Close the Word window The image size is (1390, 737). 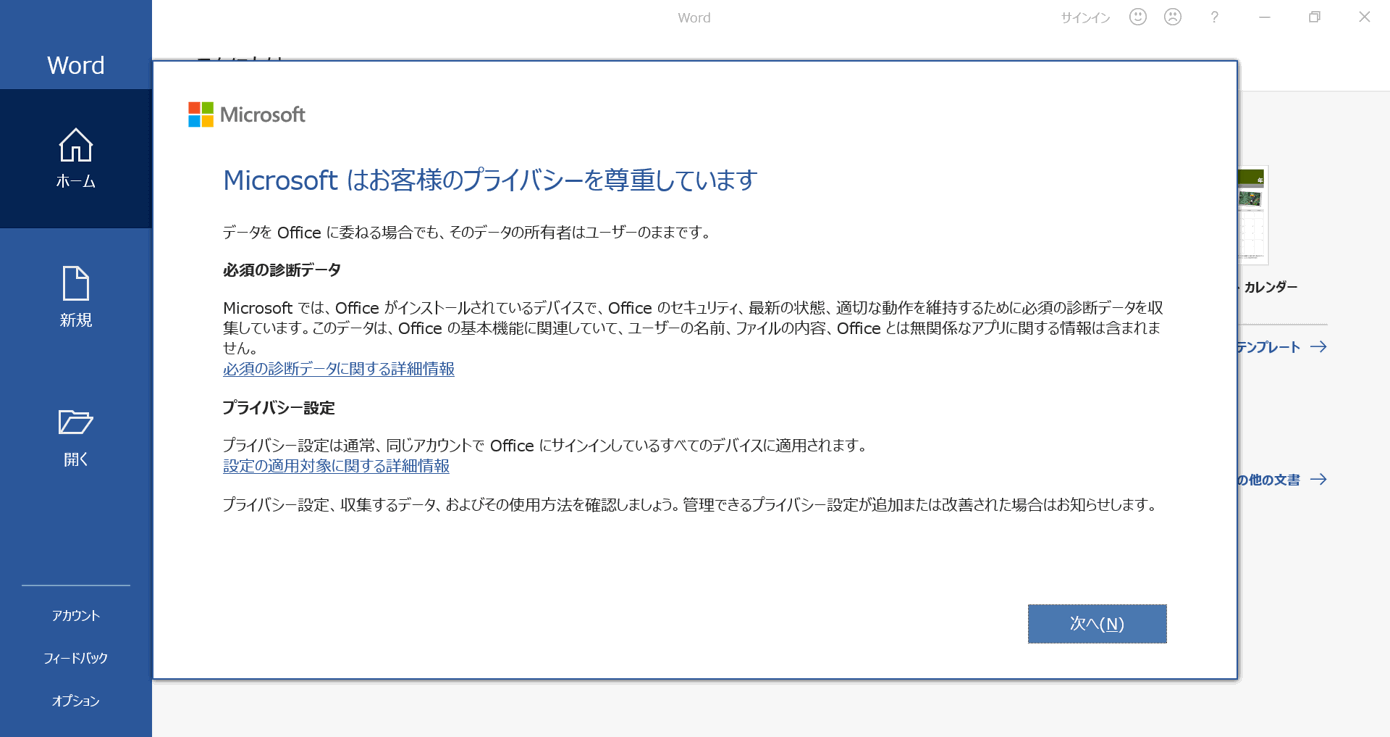tap(1364, 17)
